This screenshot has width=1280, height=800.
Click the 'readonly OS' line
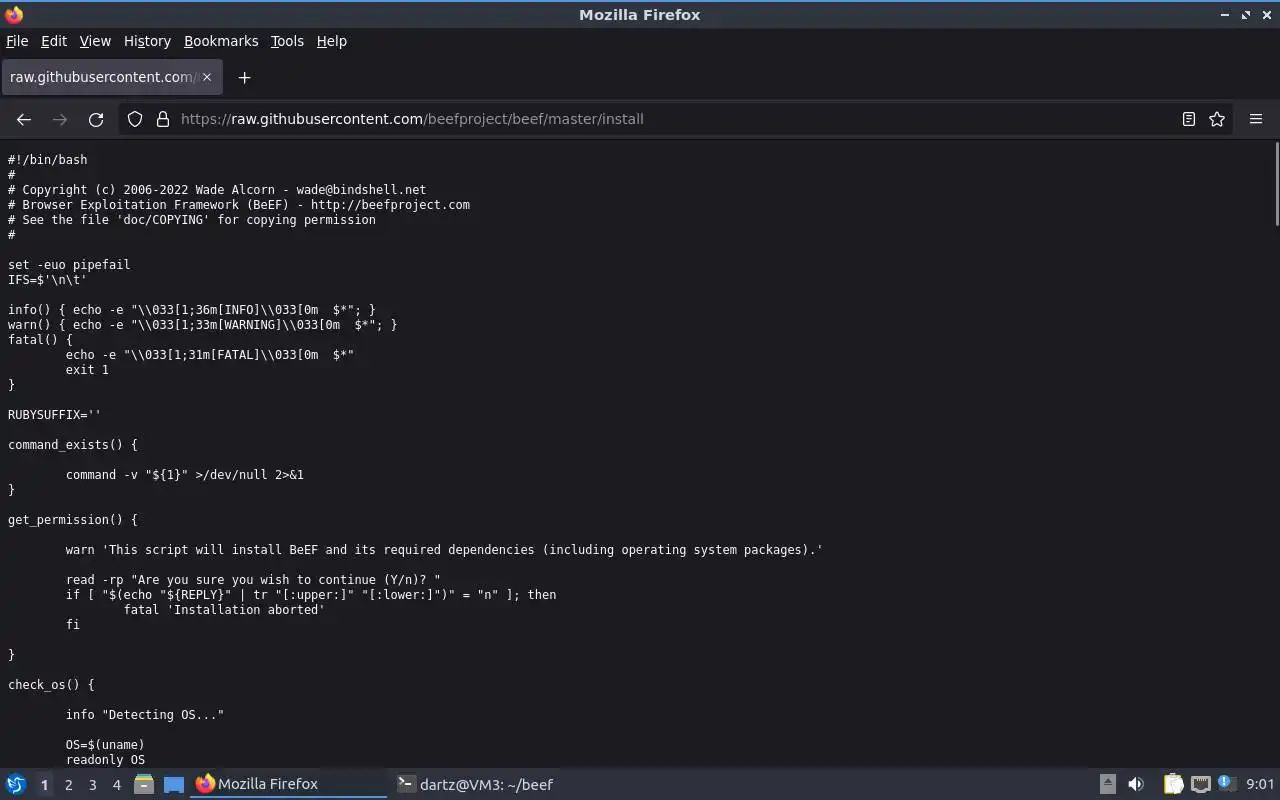[x=105, y=760]
